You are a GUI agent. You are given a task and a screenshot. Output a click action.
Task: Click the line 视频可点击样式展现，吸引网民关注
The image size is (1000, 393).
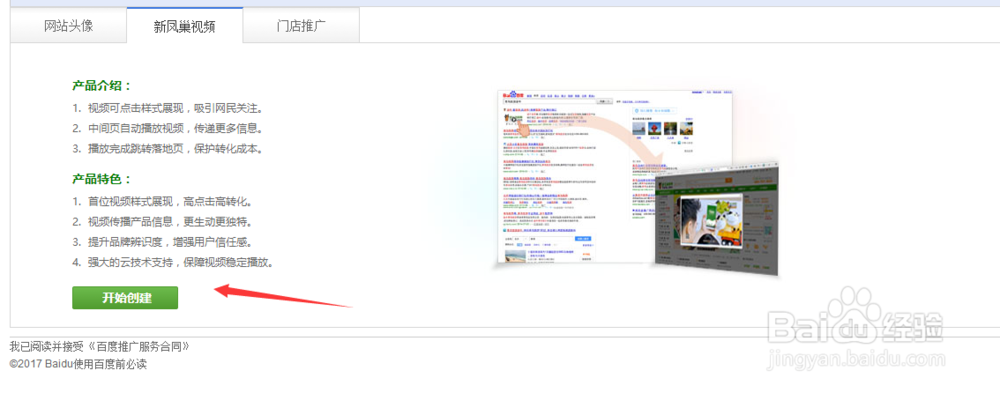coord(168,108)
